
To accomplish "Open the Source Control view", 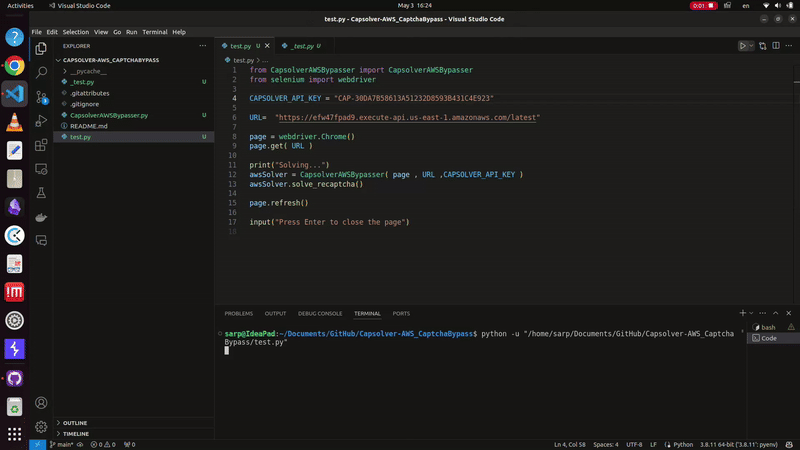I will [x=41, y=96].
